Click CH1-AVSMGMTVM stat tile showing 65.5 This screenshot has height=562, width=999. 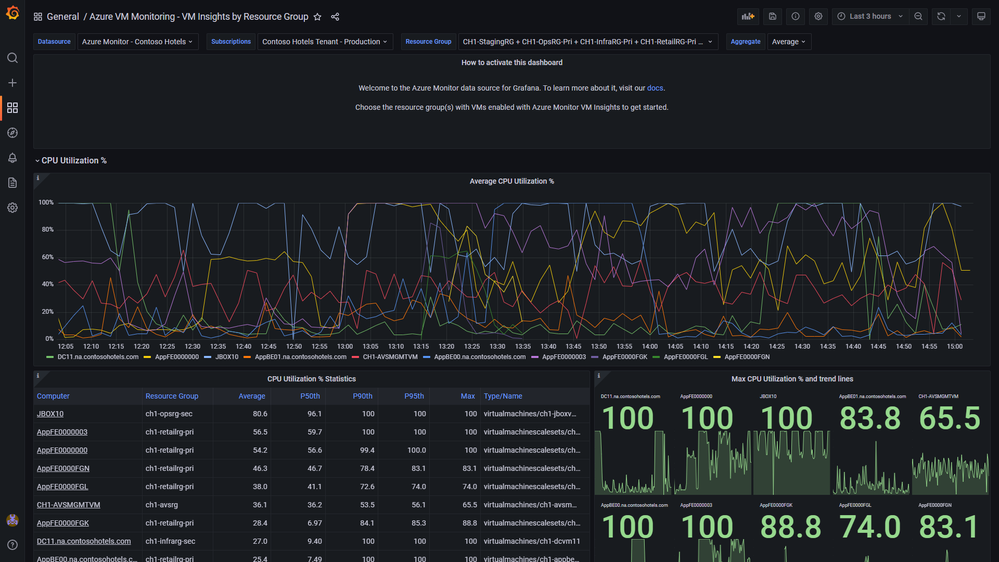pyautogui.click(x=951, y=443)
